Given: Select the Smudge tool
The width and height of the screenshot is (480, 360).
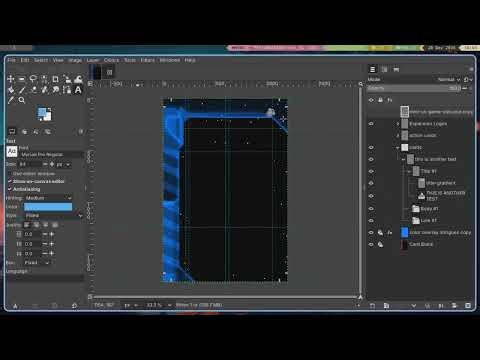Looking at the screenshot, I should tap(55, 90).
